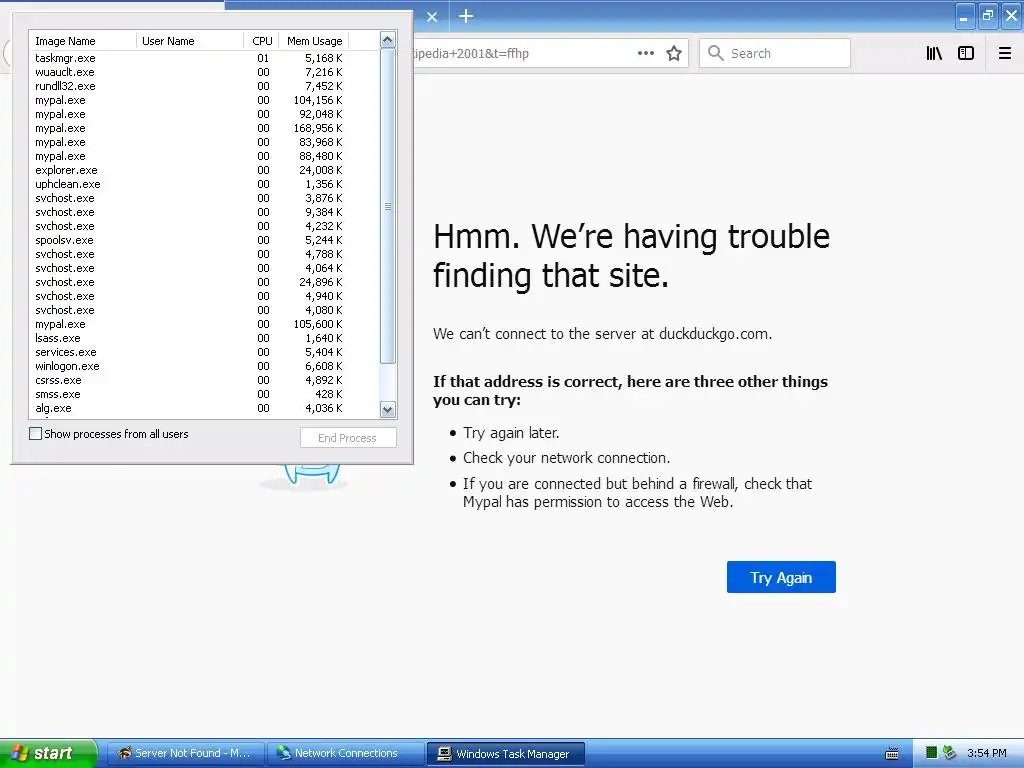The width and height of the screenshot is (1024, 768).
Task: Click the process list scroll down arrow
Action: tap(387, 409)
